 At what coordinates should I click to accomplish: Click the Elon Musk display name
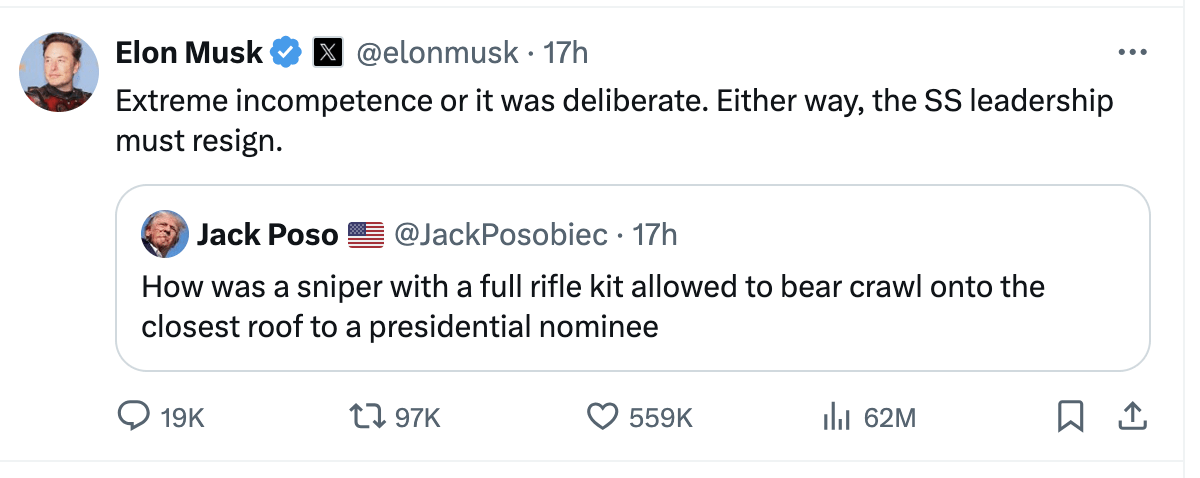pyautogui.click(x=189, y=52)
